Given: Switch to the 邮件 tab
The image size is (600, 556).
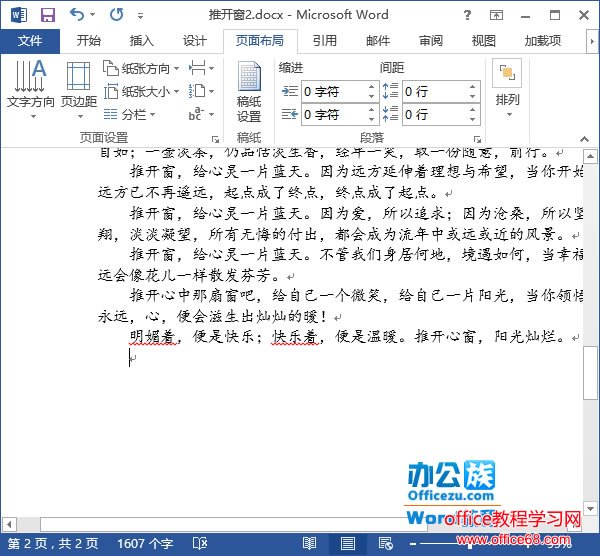Looking at the screenshot, I should click(378, 41).
